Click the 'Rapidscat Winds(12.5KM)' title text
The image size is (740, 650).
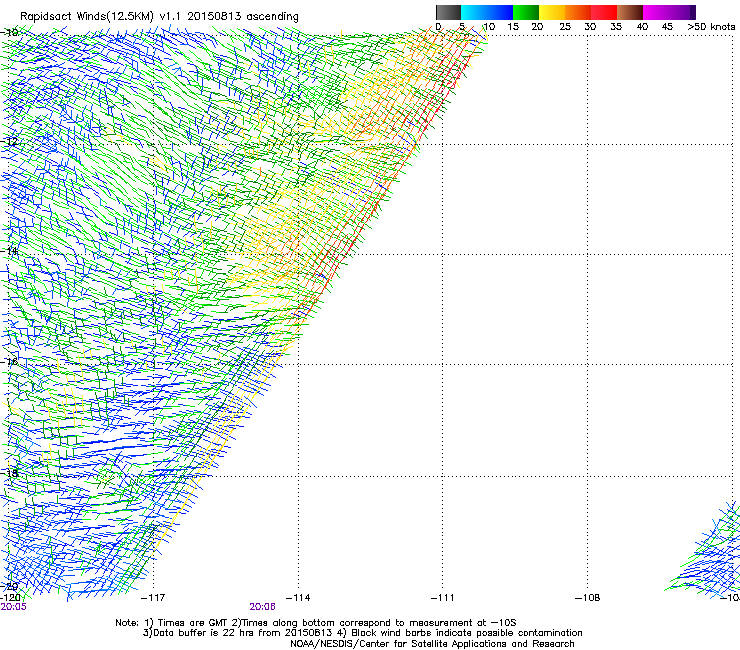pyautogui.click(x=87, y=17)
